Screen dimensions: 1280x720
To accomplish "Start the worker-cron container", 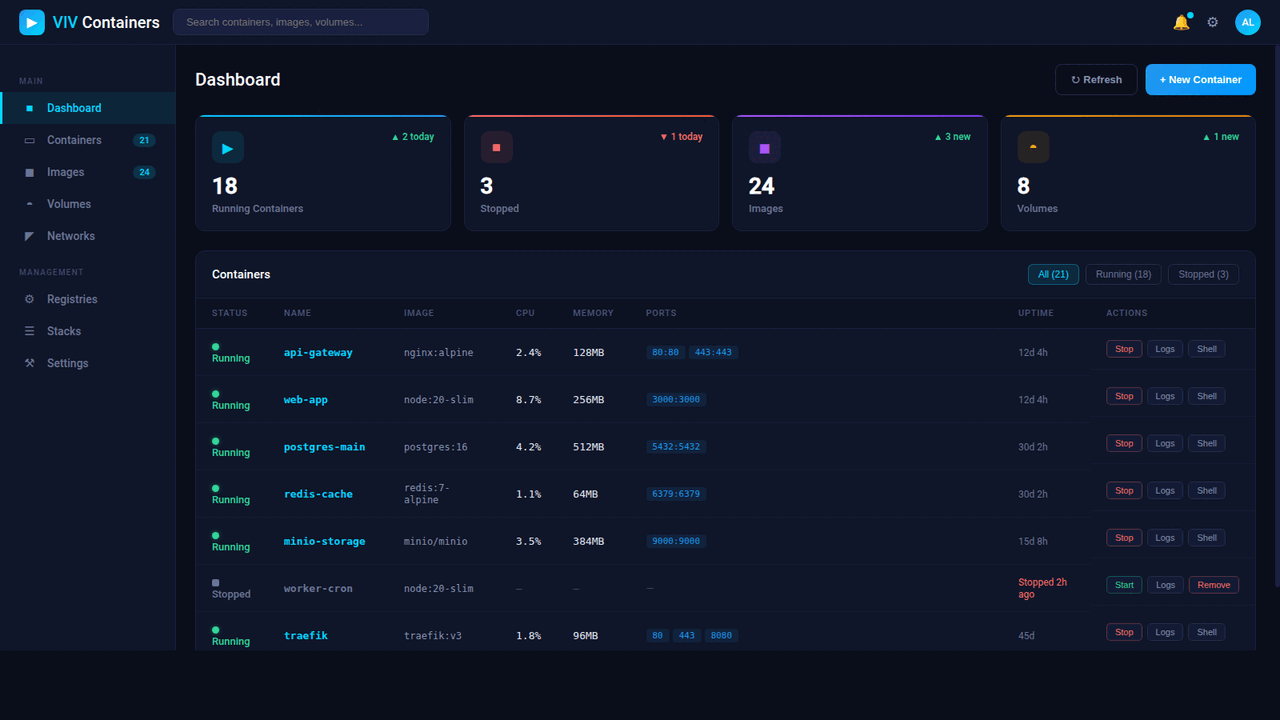I will 1124,584.
